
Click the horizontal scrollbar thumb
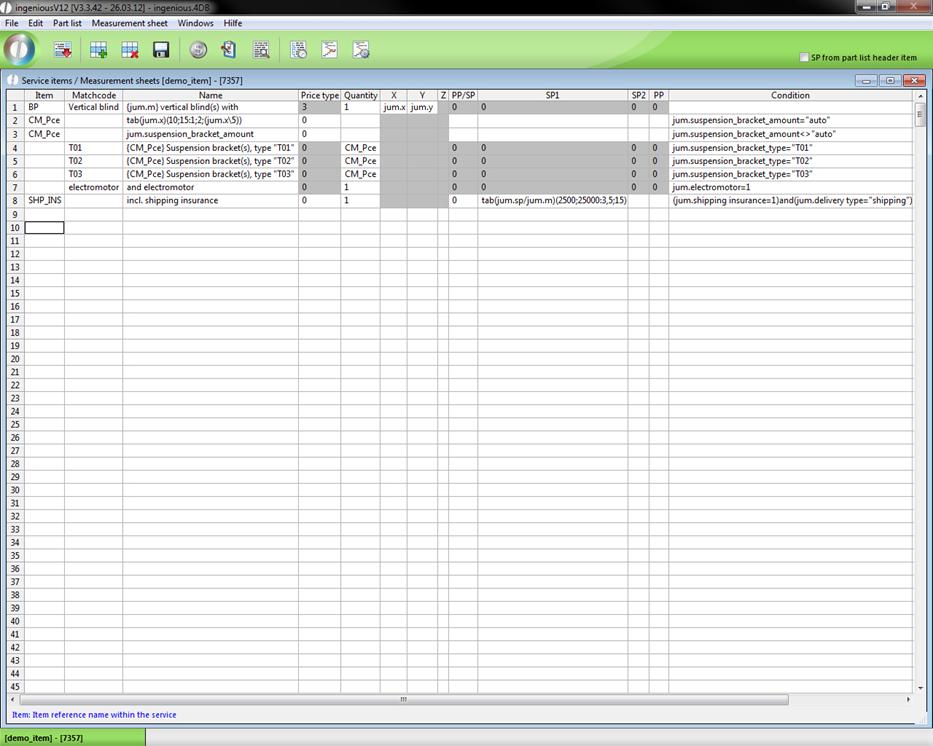[403, 700]
